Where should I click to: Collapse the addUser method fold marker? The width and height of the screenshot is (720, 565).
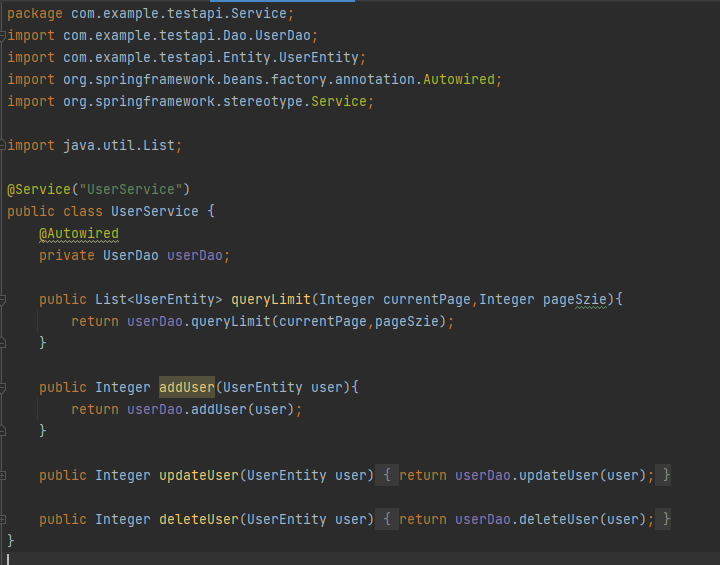click(x=5, y=387)
